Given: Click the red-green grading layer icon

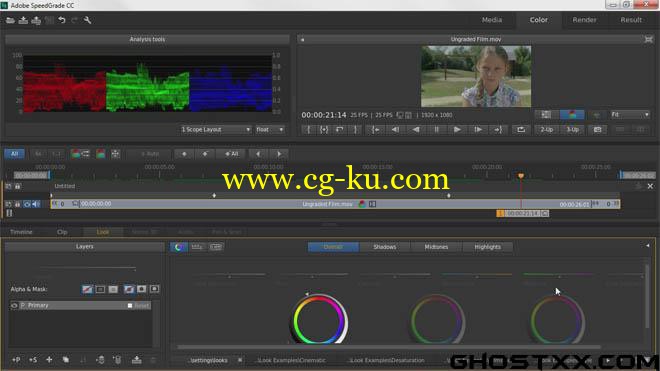Looking at the screenshot, I should [x=101, y=154].
